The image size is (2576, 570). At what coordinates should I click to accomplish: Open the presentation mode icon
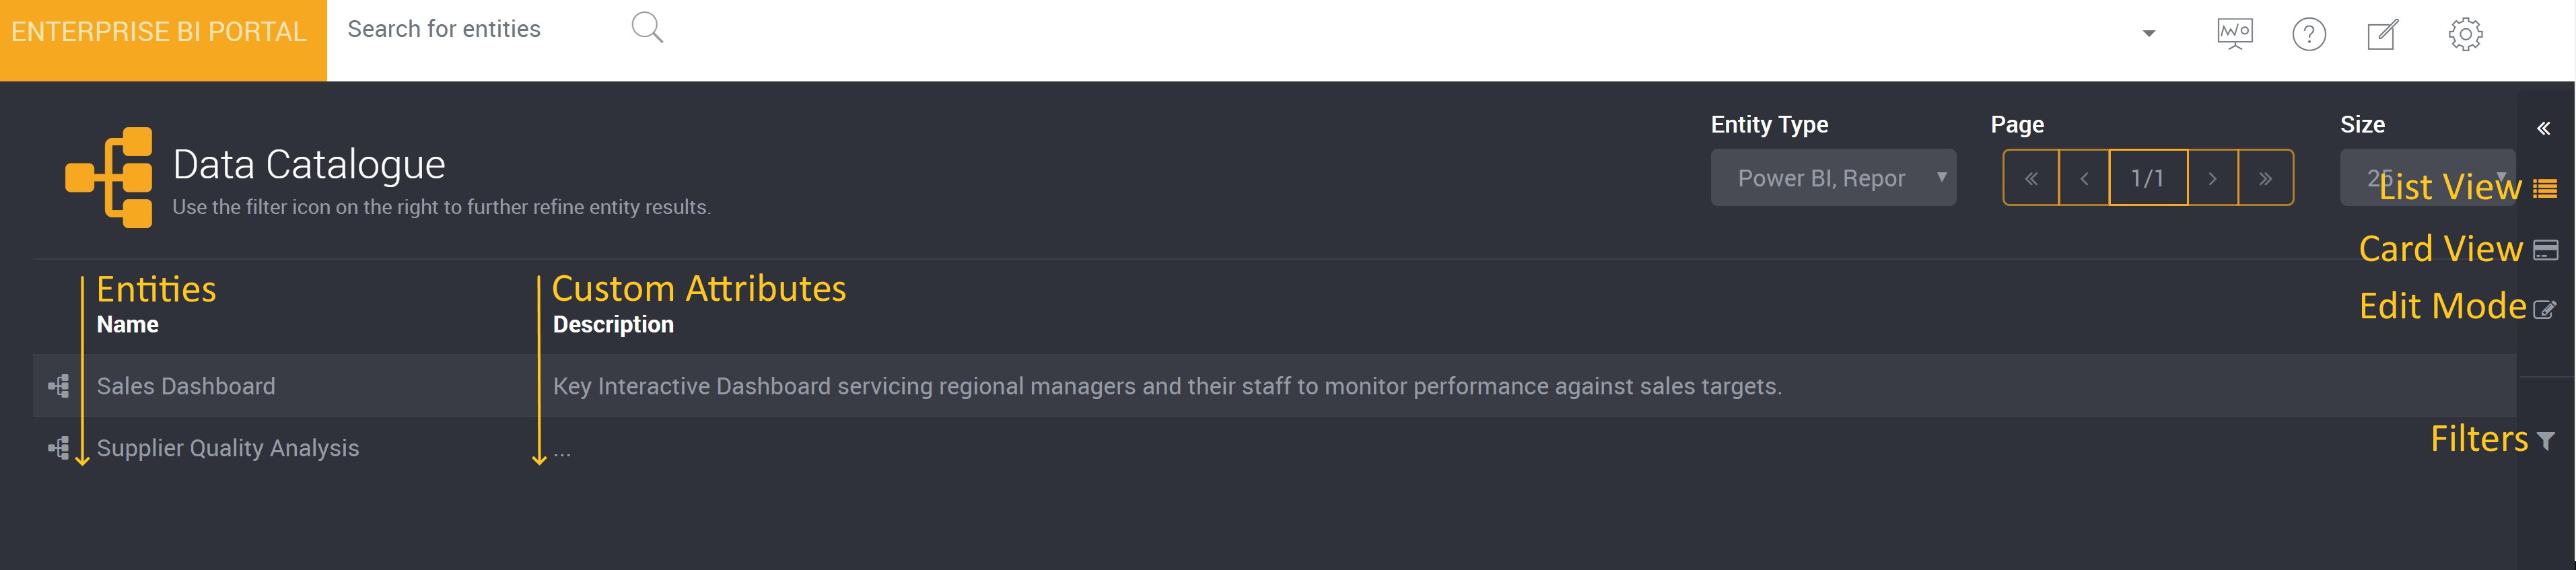coord(2234,34)
